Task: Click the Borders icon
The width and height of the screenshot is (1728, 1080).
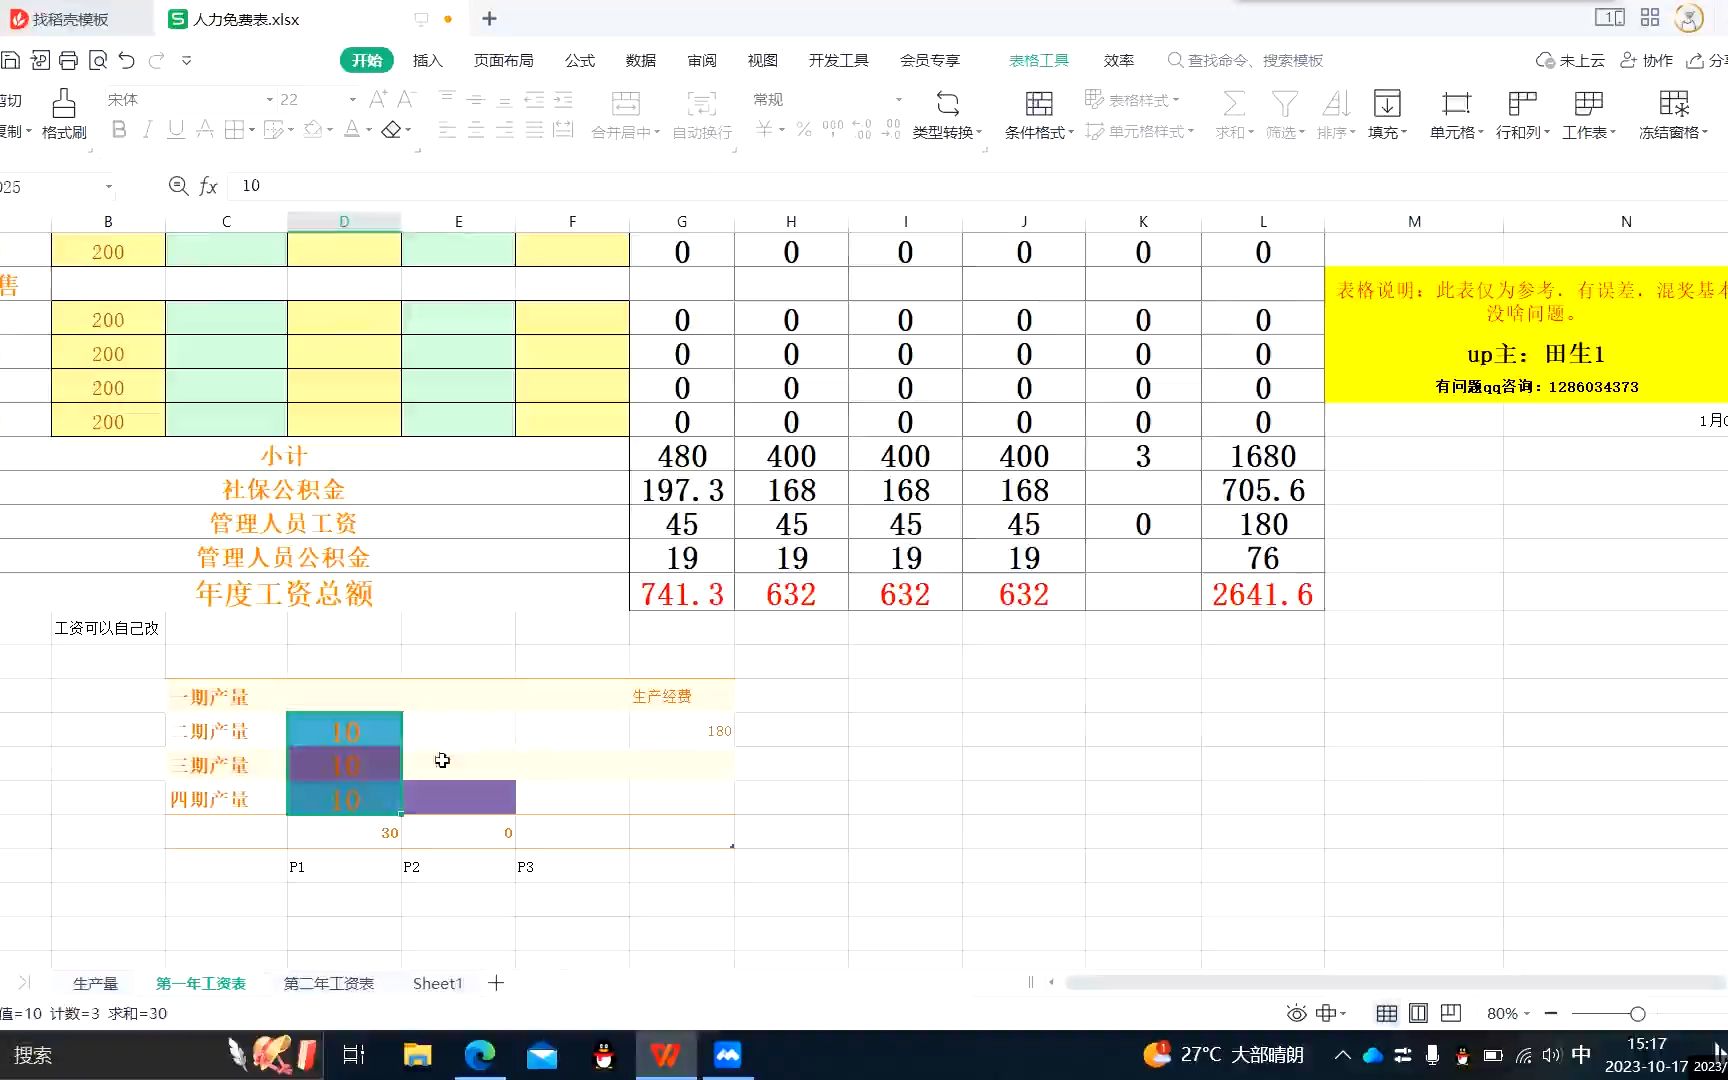Action: tap(234, 130)
